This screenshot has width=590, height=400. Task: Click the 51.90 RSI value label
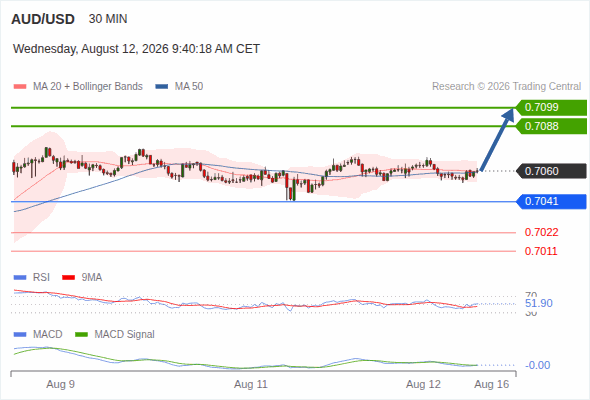click(539, 303)
